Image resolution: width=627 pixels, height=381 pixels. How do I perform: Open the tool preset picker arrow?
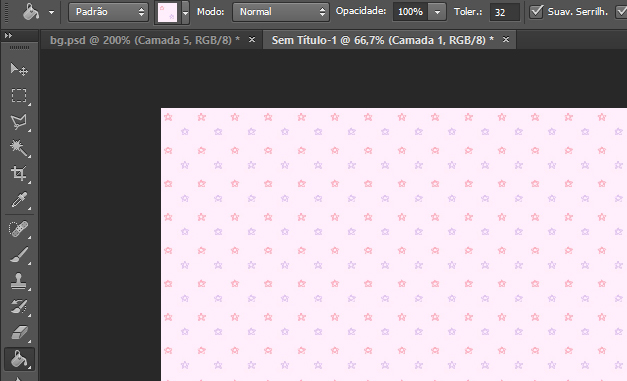51,12
